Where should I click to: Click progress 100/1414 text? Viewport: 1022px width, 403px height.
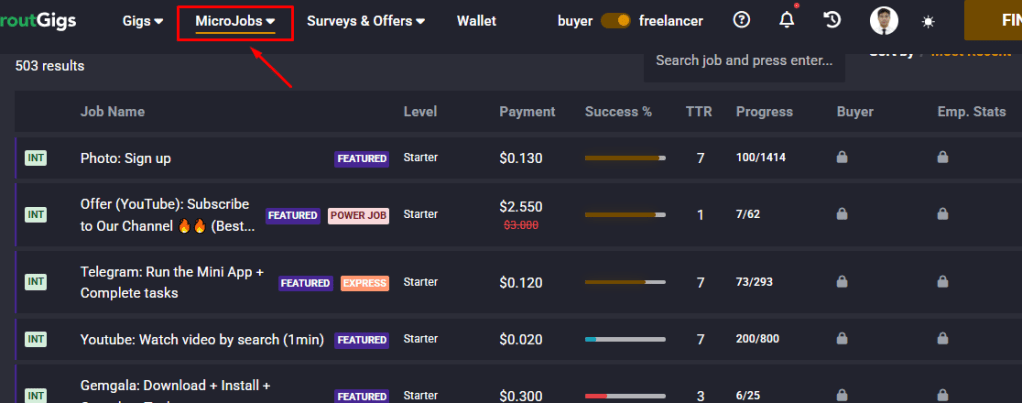761,157
